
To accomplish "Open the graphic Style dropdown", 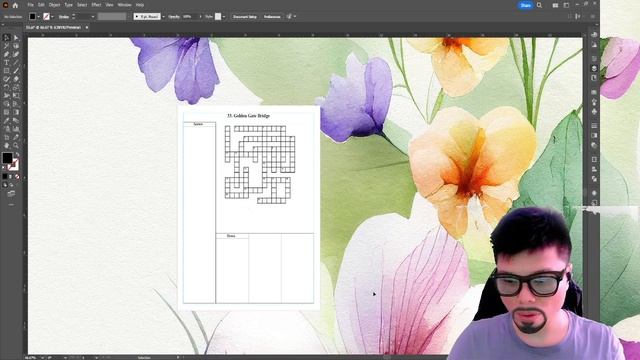I will tap(224, 17).
